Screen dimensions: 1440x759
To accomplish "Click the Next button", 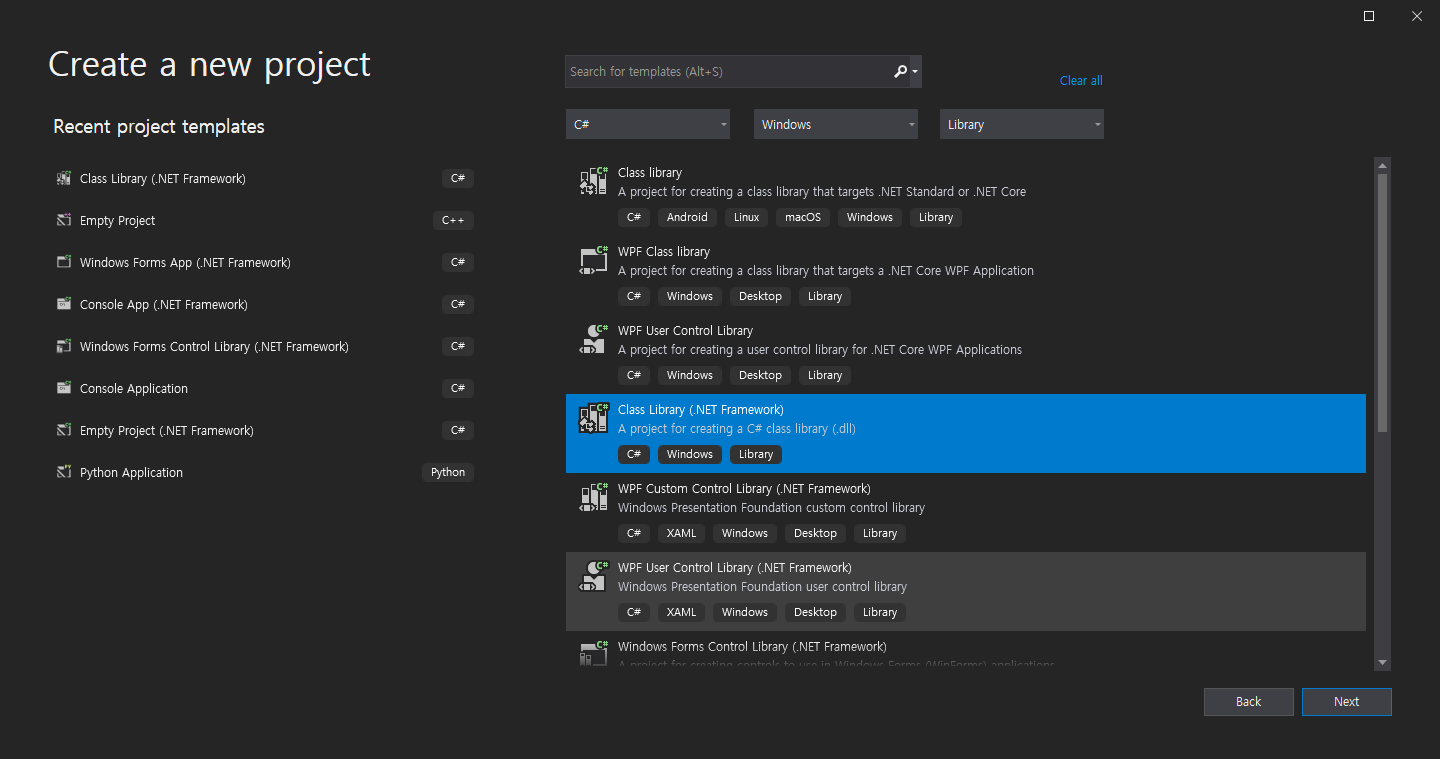I will [x=1346, y=702].
